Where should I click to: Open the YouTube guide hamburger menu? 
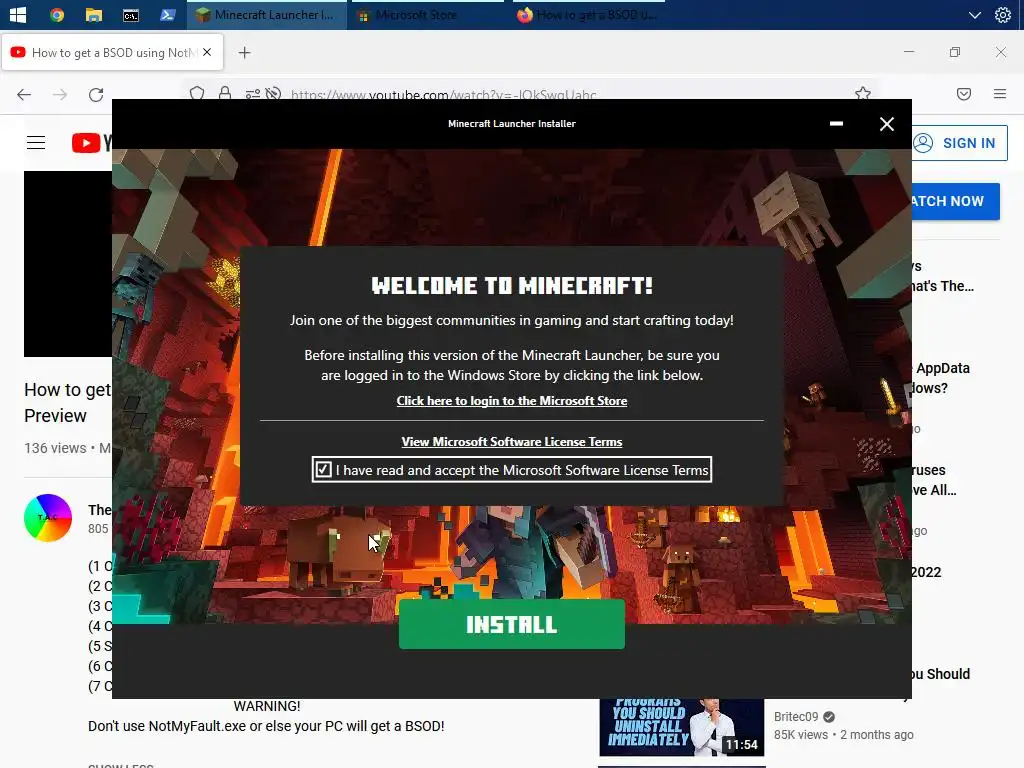coord(36,142)
